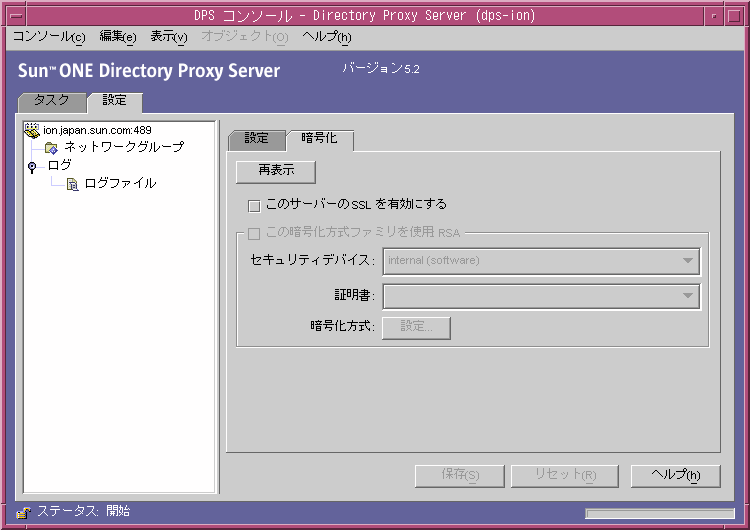Switch to the タスク tab
This screenshot has height=530, width=750.
(52, 102)
